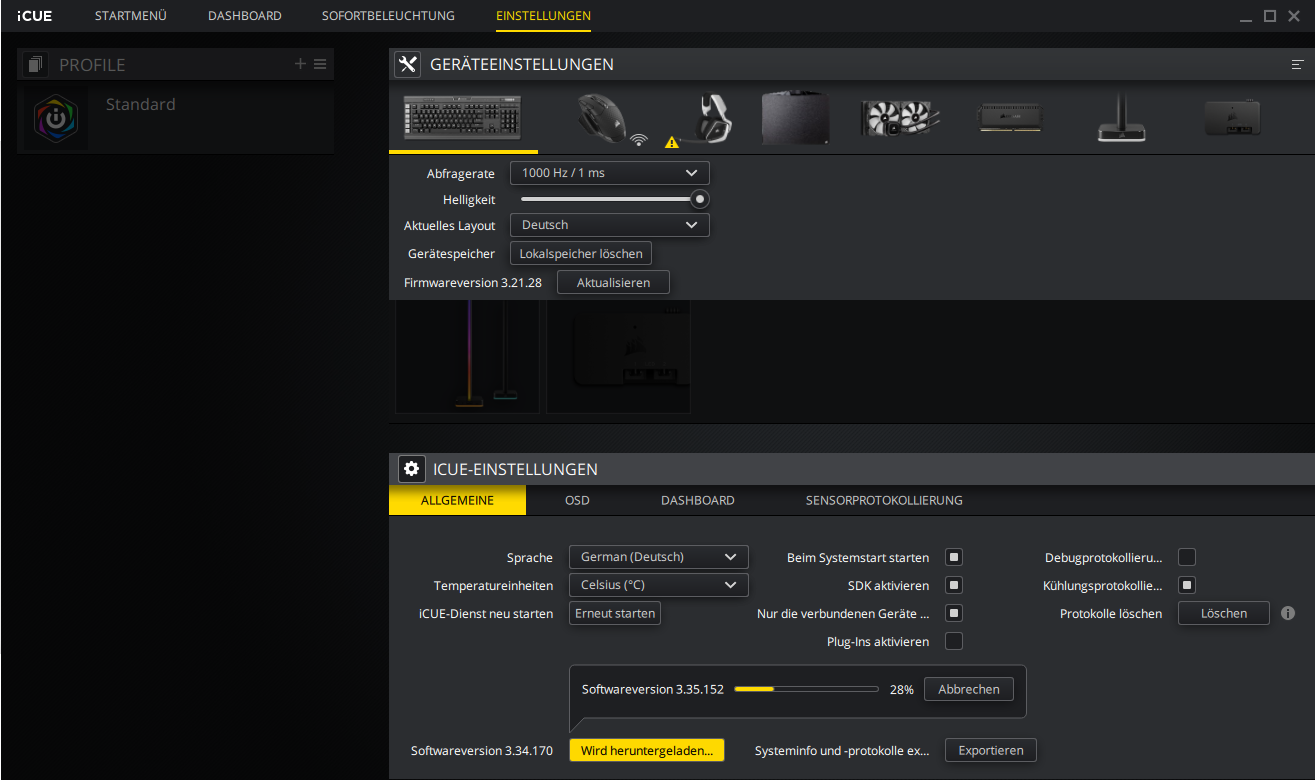Enable Plug-Ins aktivieren checkbox
The width and height of the screenshot is (1315, 780).
[954, 641]
